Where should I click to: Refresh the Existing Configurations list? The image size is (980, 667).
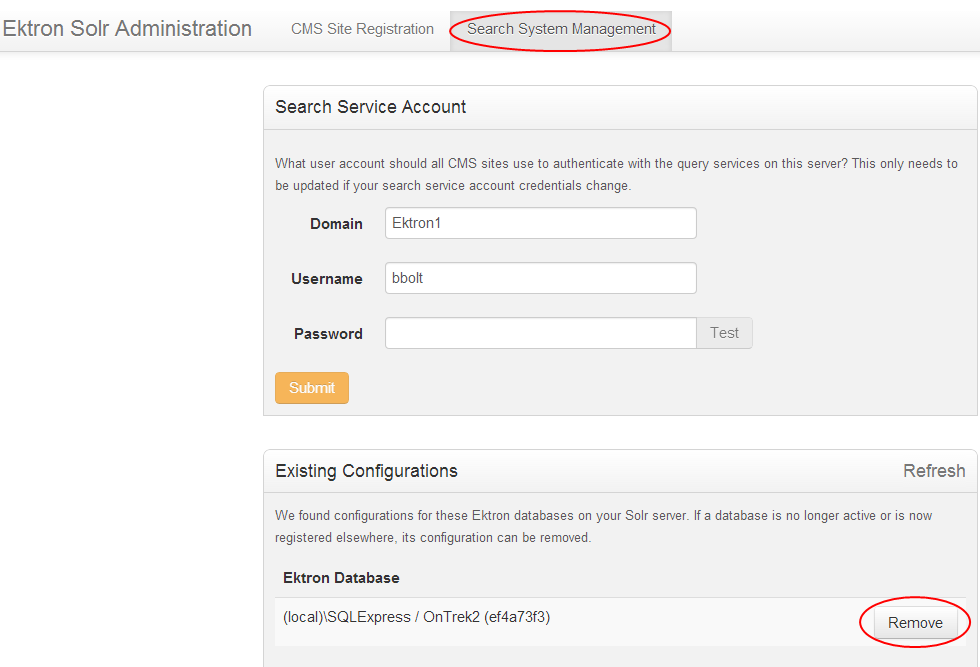tap(933, 471)
